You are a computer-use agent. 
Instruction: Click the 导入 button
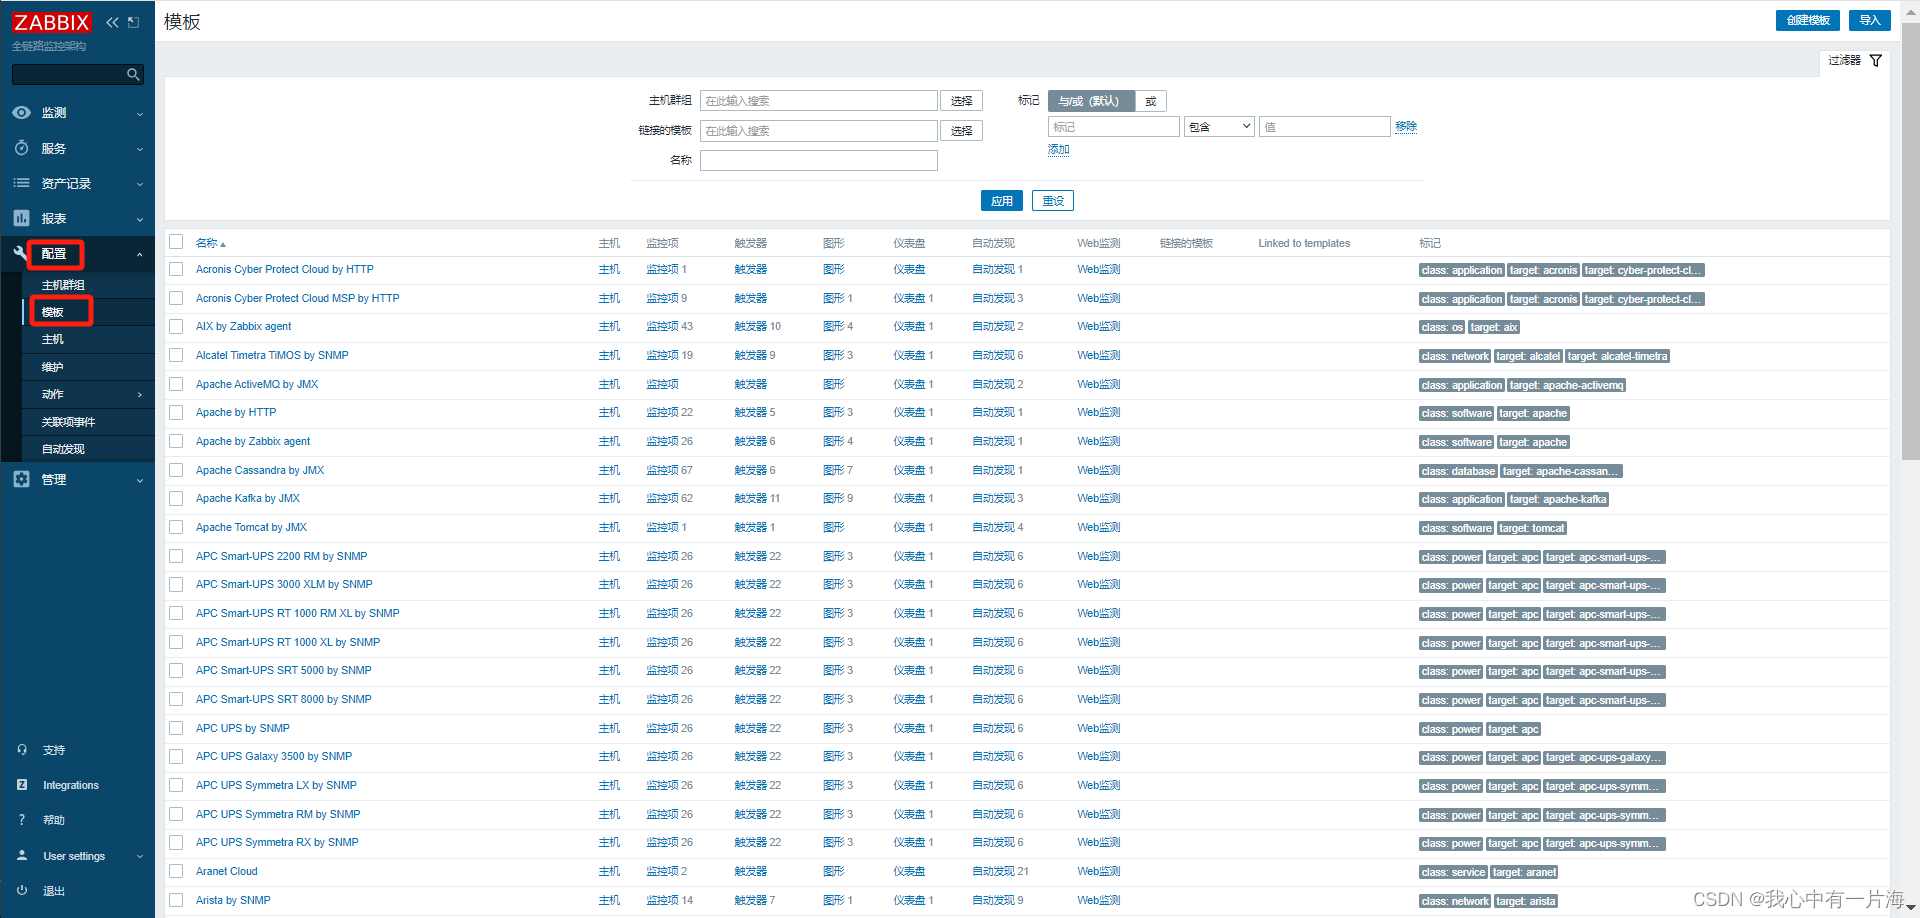(x=1870, y=20)
